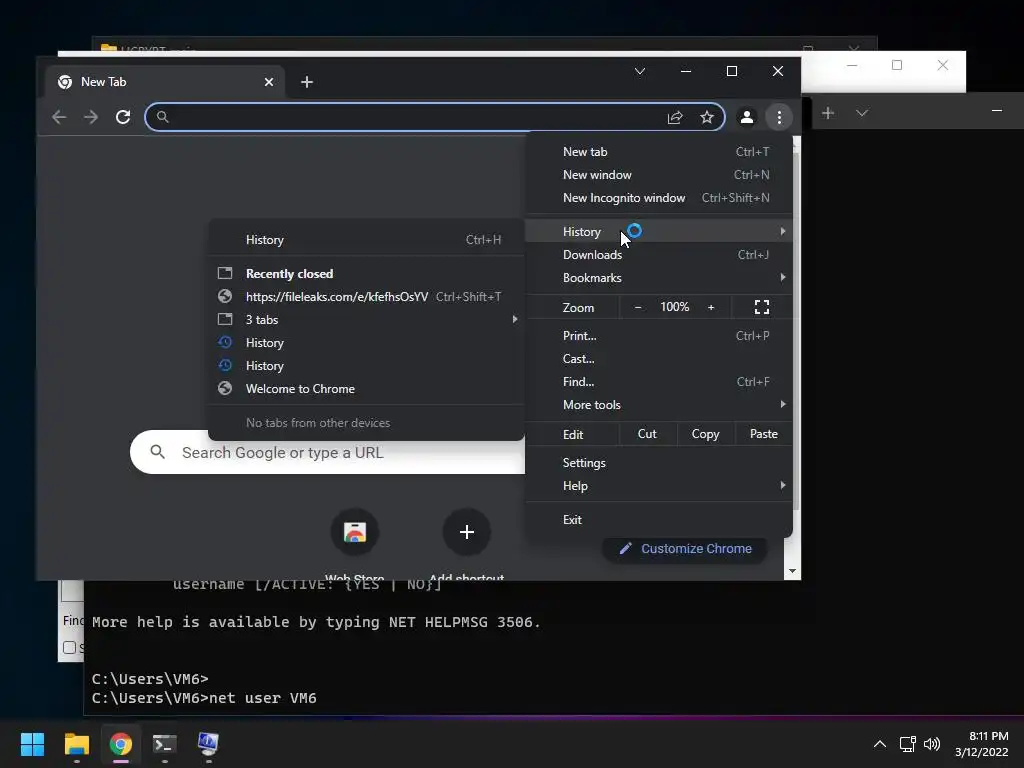Click the three-dot Chrome menu icon
1024x768 pixels.
[779, 117]
